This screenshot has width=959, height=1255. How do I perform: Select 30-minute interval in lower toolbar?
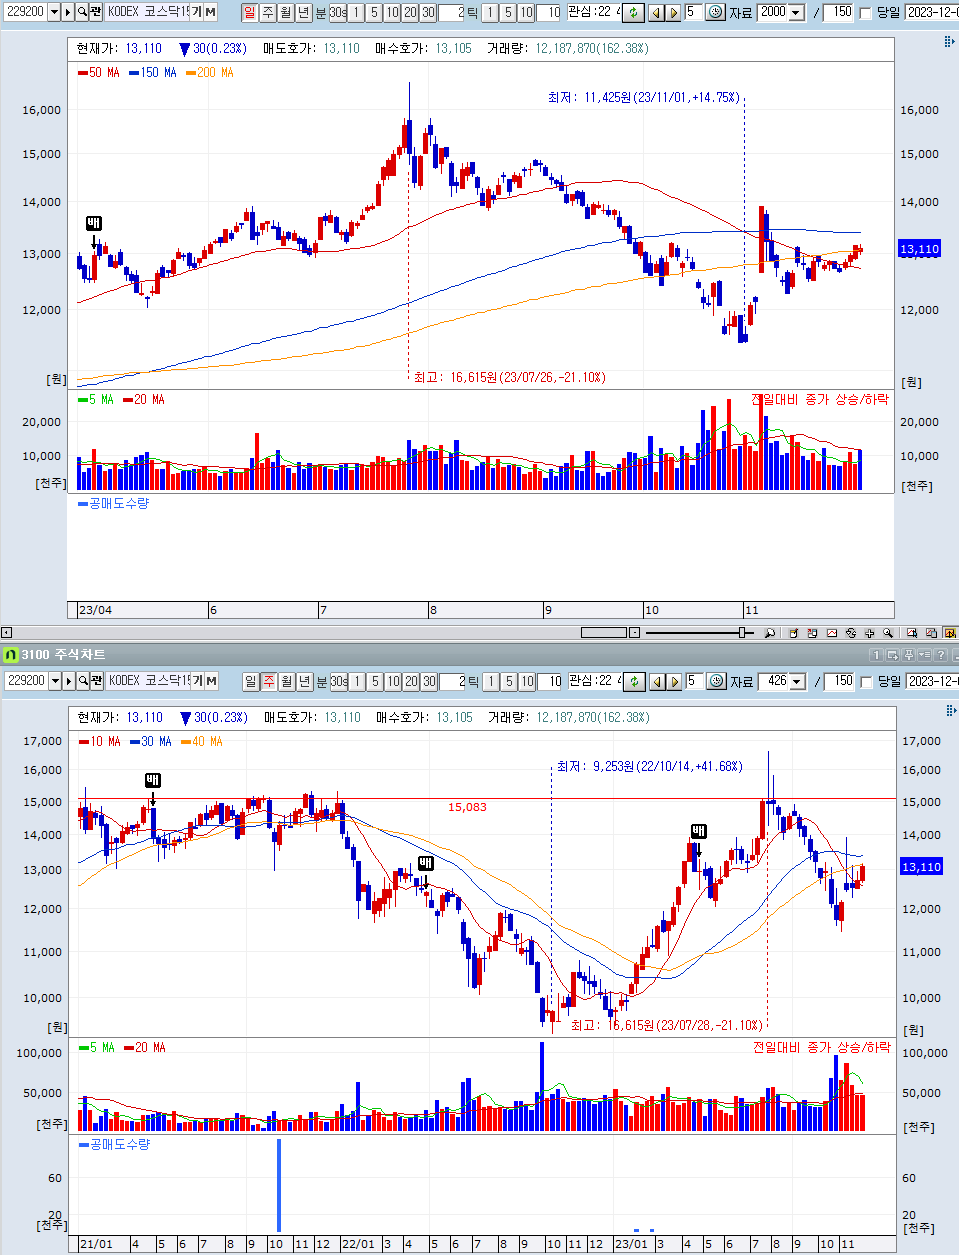tap(429, 681)
